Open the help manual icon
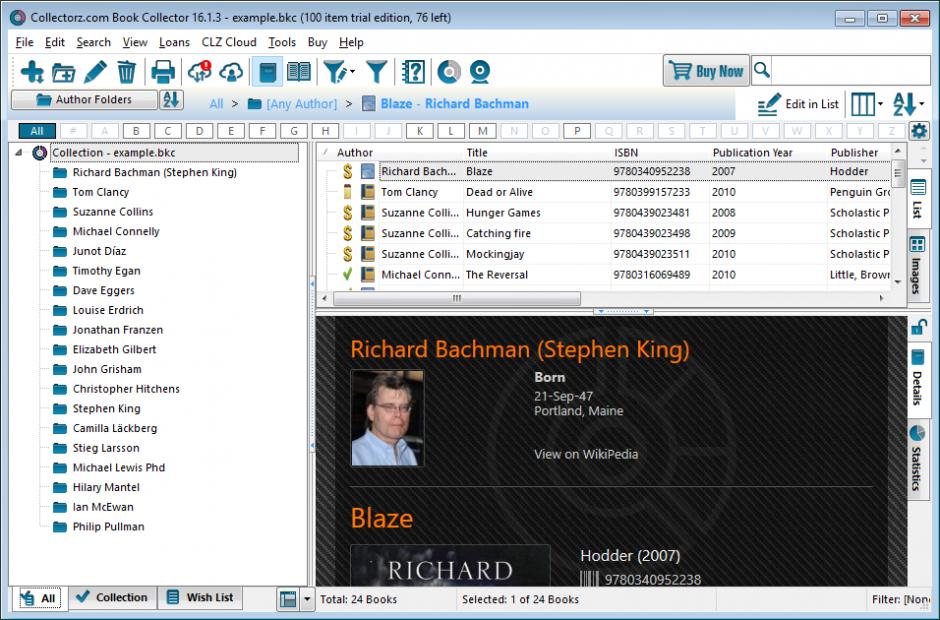Viewport: 940px width, 620px height. coord(414,72)
